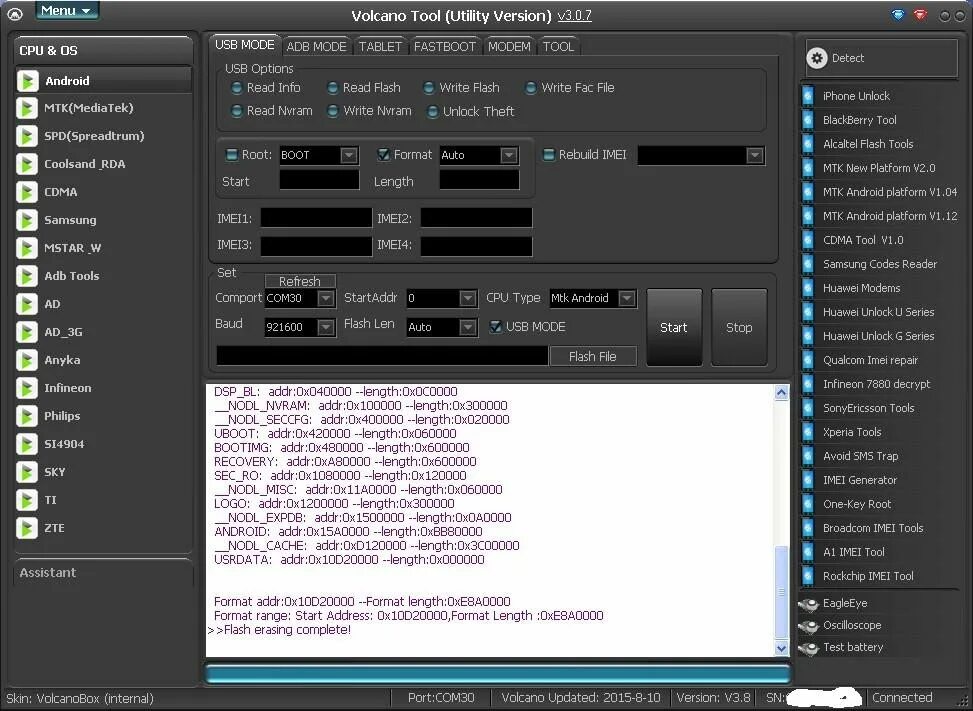This screenshot has height=711, width=973.
Task: Toggle the Root checkbox
Action: click(x=231, y=154)
